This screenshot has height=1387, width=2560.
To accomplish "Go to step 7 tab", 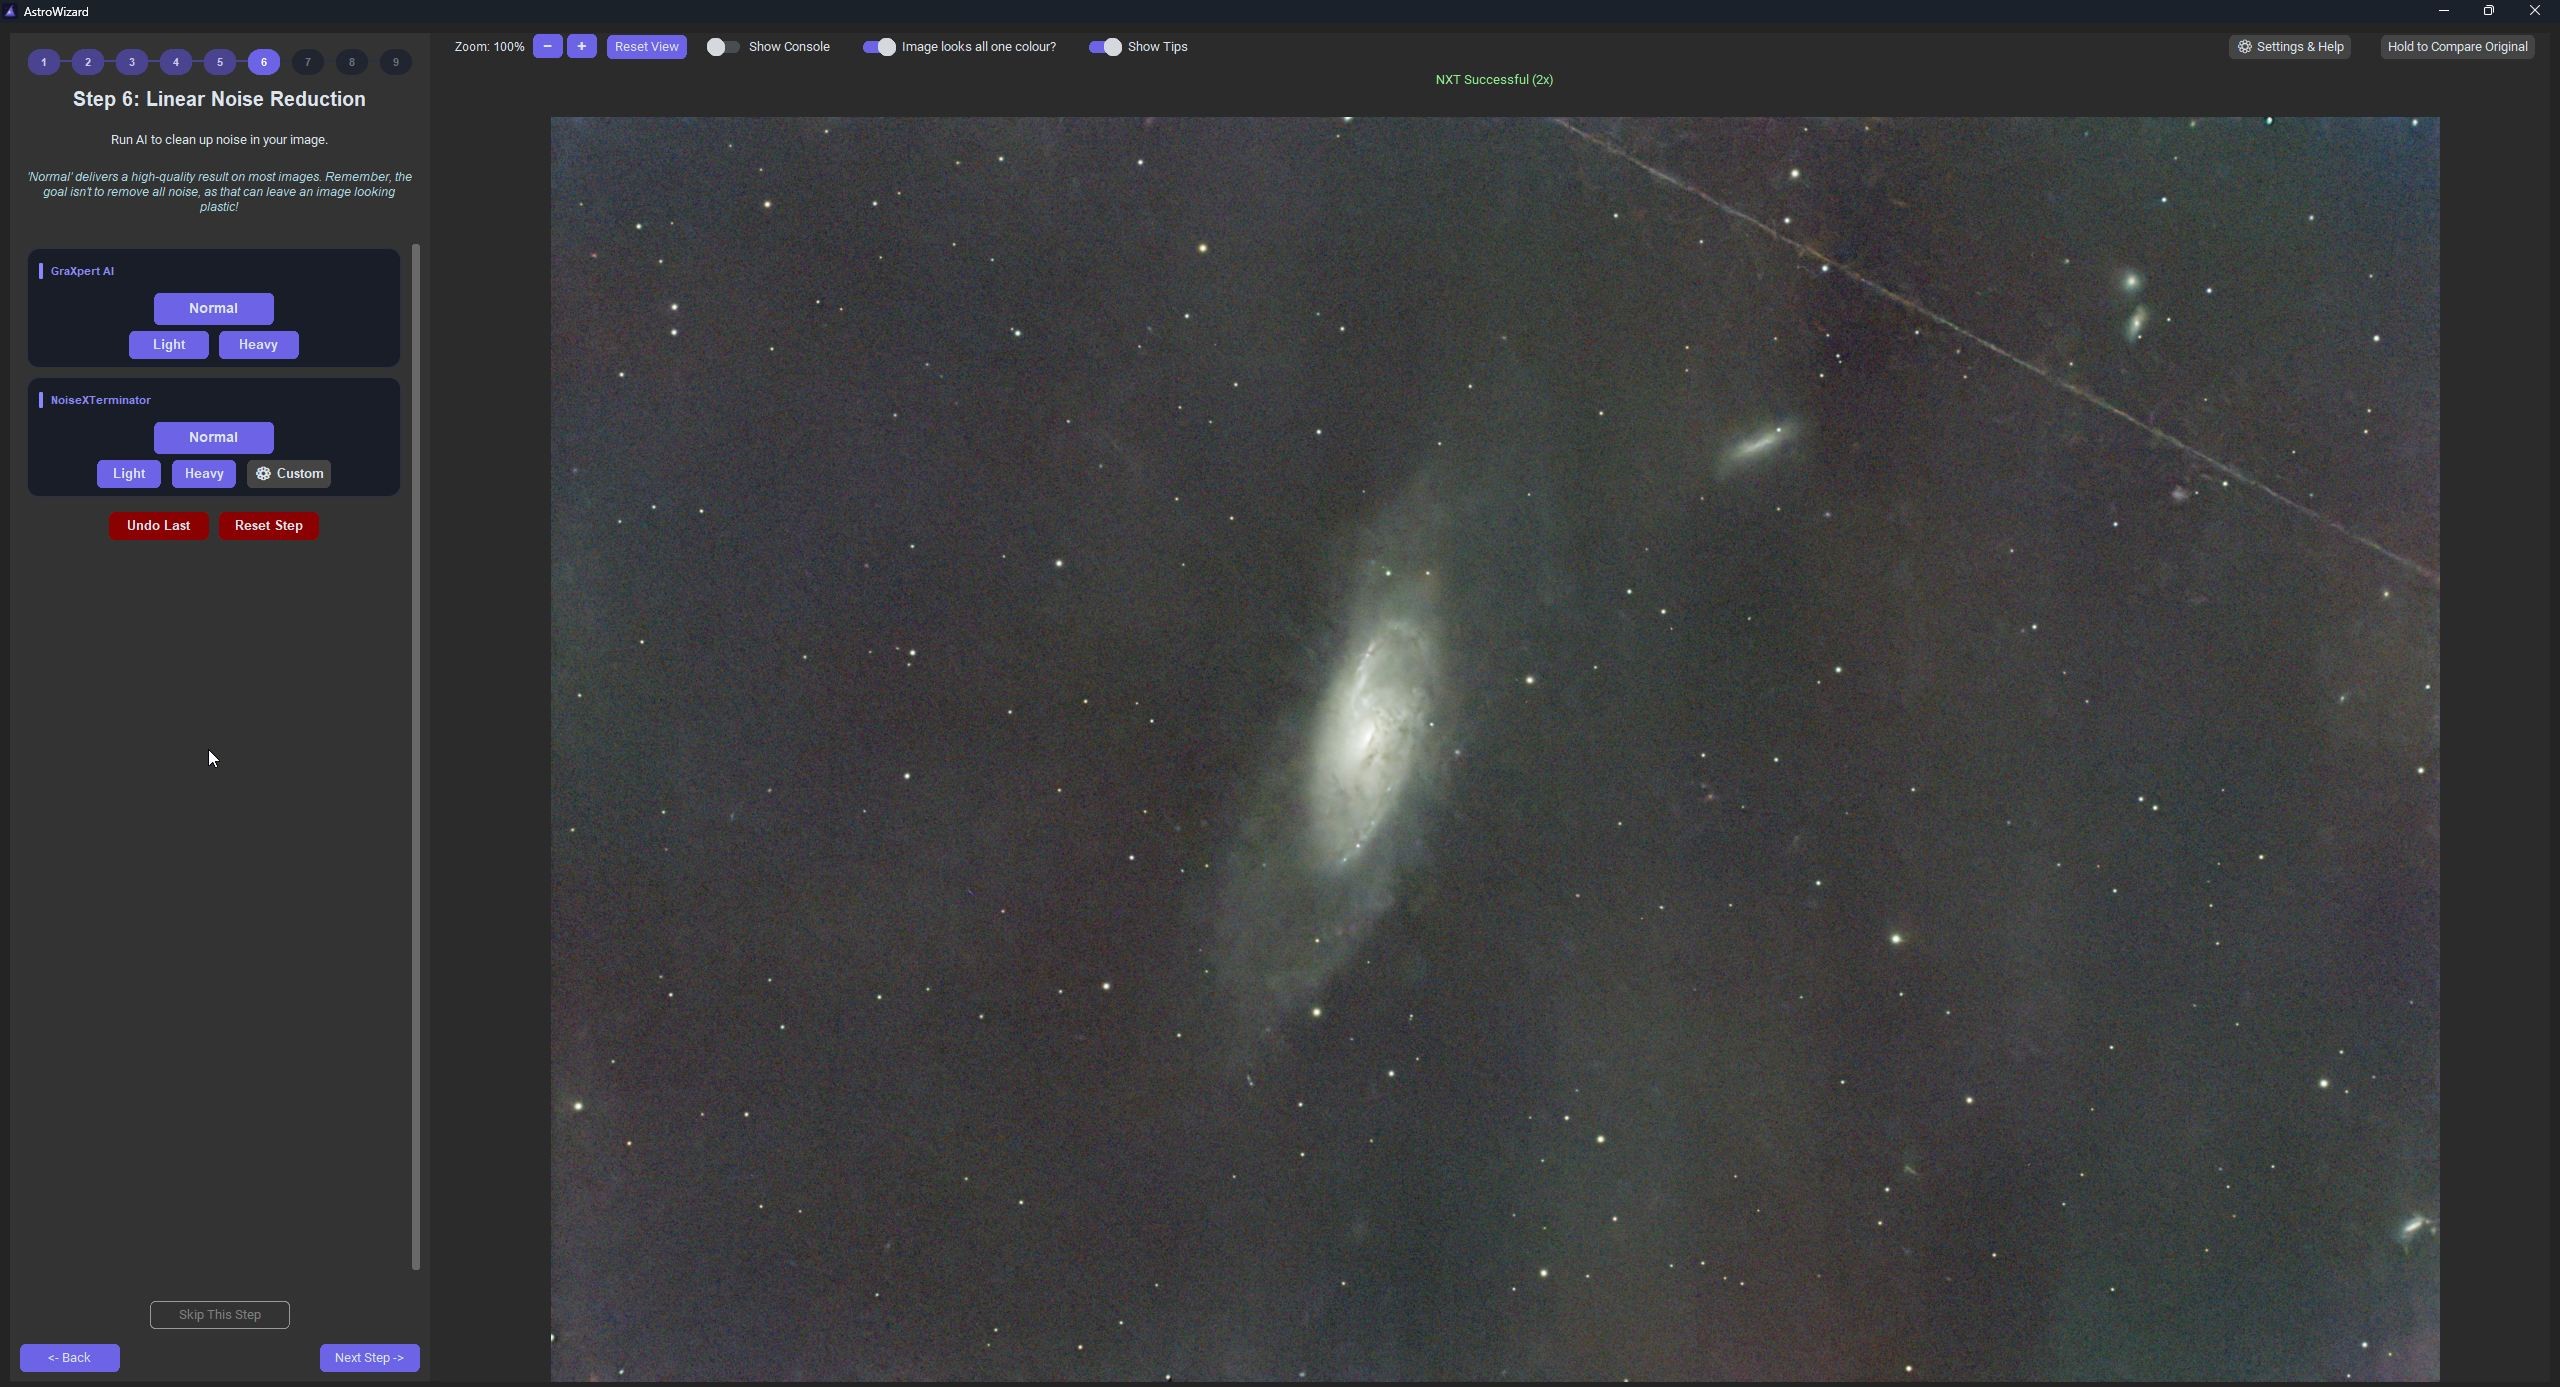I will pos(308,62).
